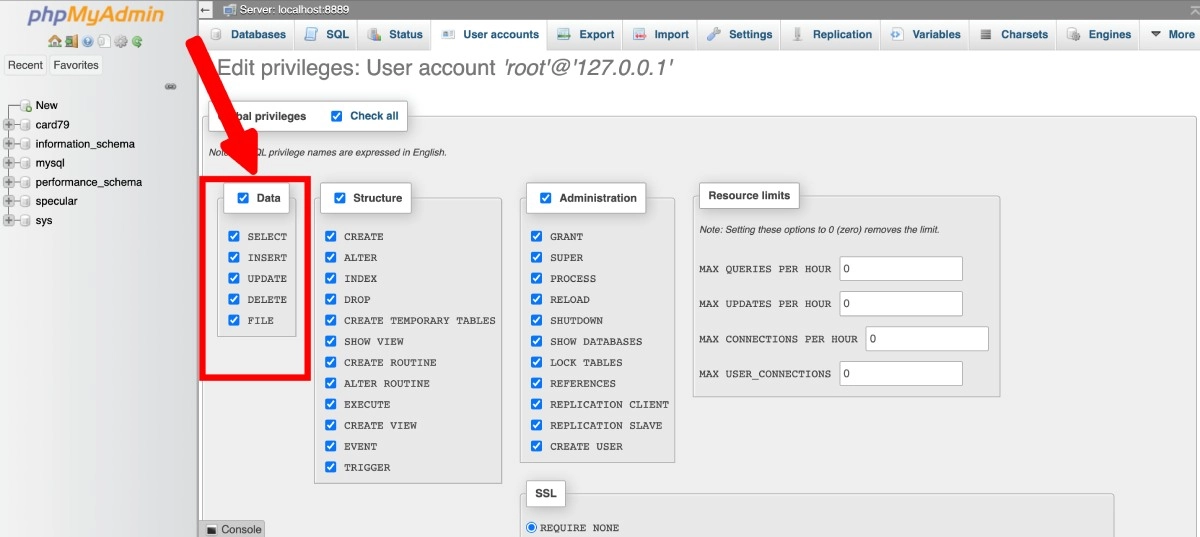This screenshot has width=1200, height=537.
Task: Click the specular database icon
Action: coord(24,201)
